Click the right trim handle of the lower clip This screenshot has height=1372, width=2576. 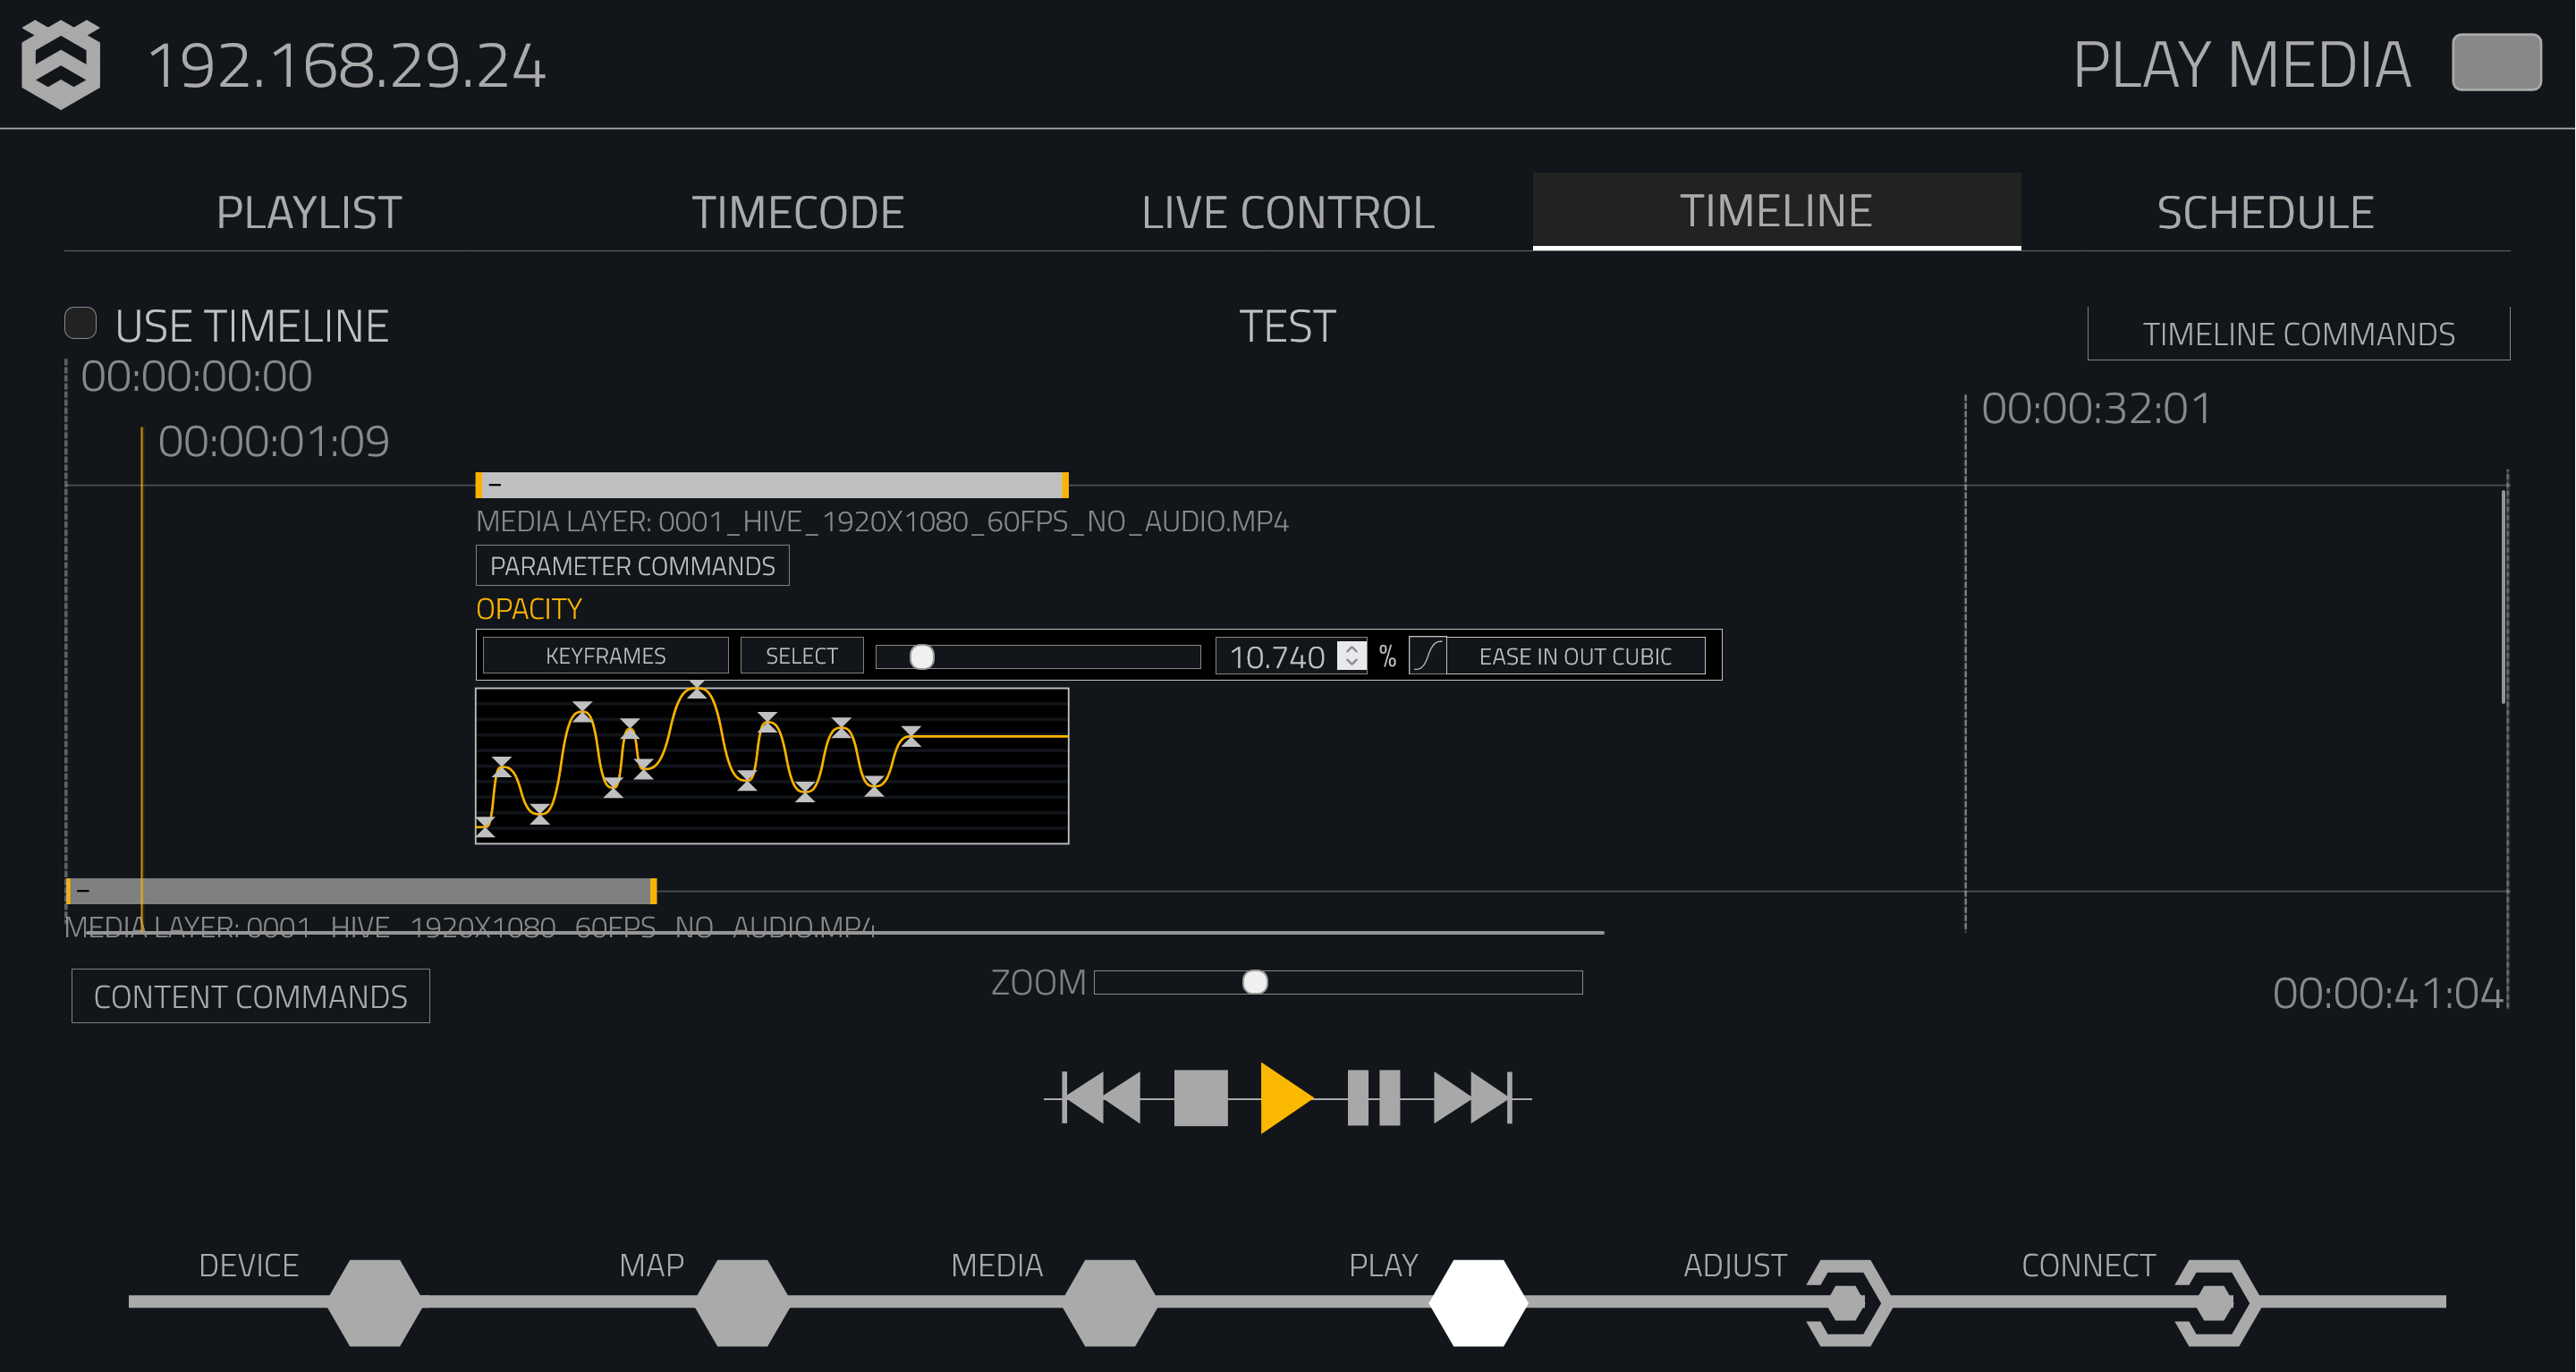[x=653, y=890]
